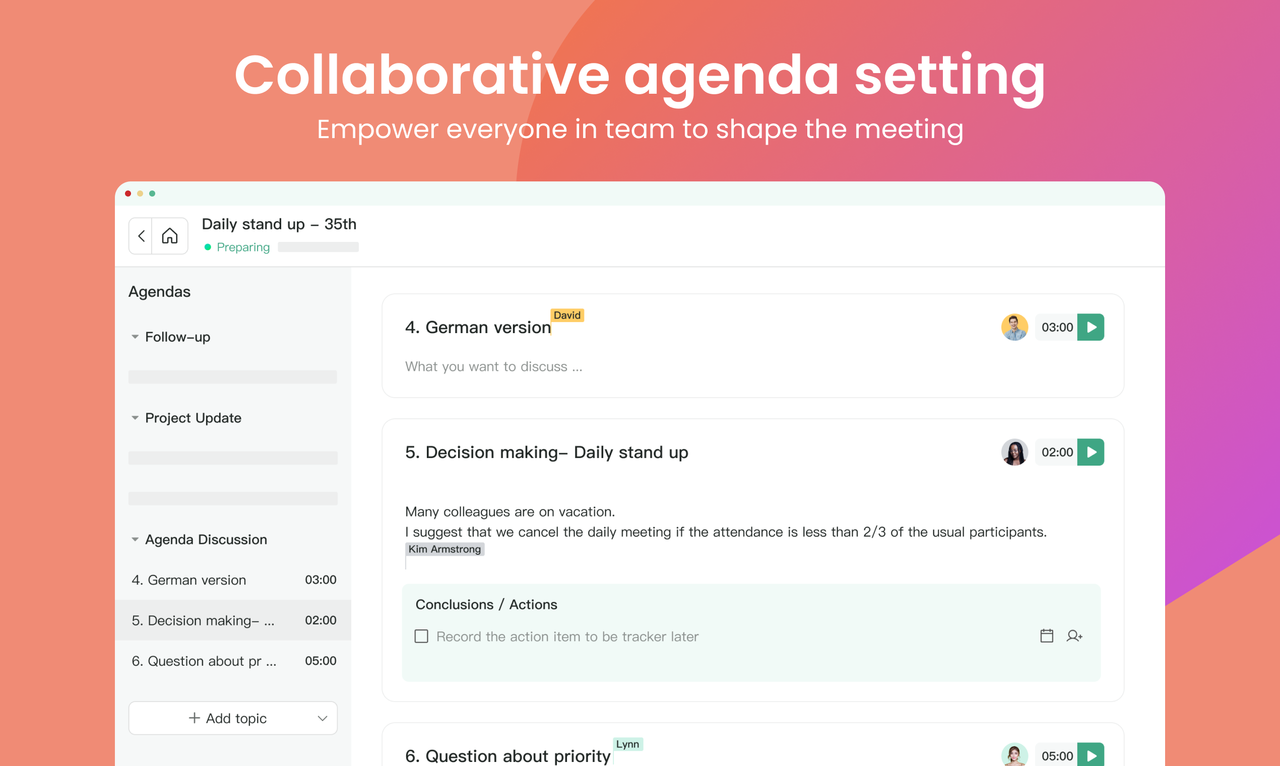Open Add topic dropdown chevron
This screenshot has width=1280, height=766.
pos(322,718)
